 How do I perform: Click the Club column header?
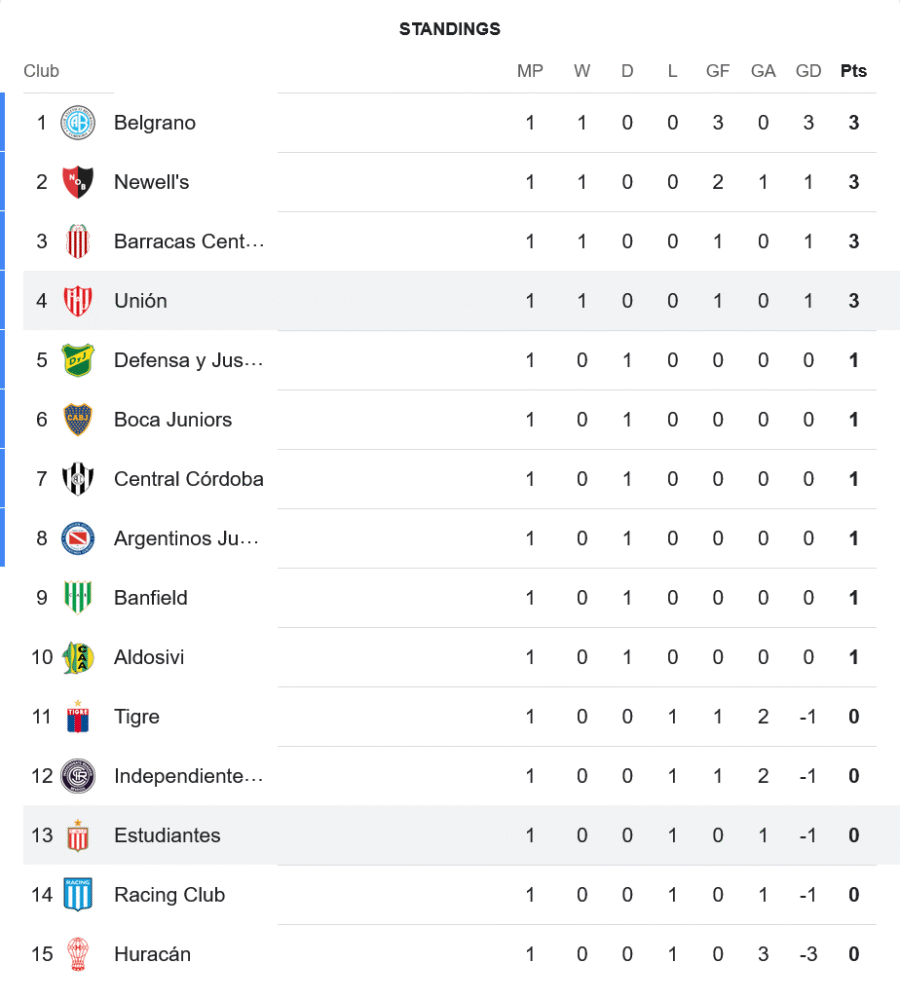pyautogui.click(x=41, y=71)
